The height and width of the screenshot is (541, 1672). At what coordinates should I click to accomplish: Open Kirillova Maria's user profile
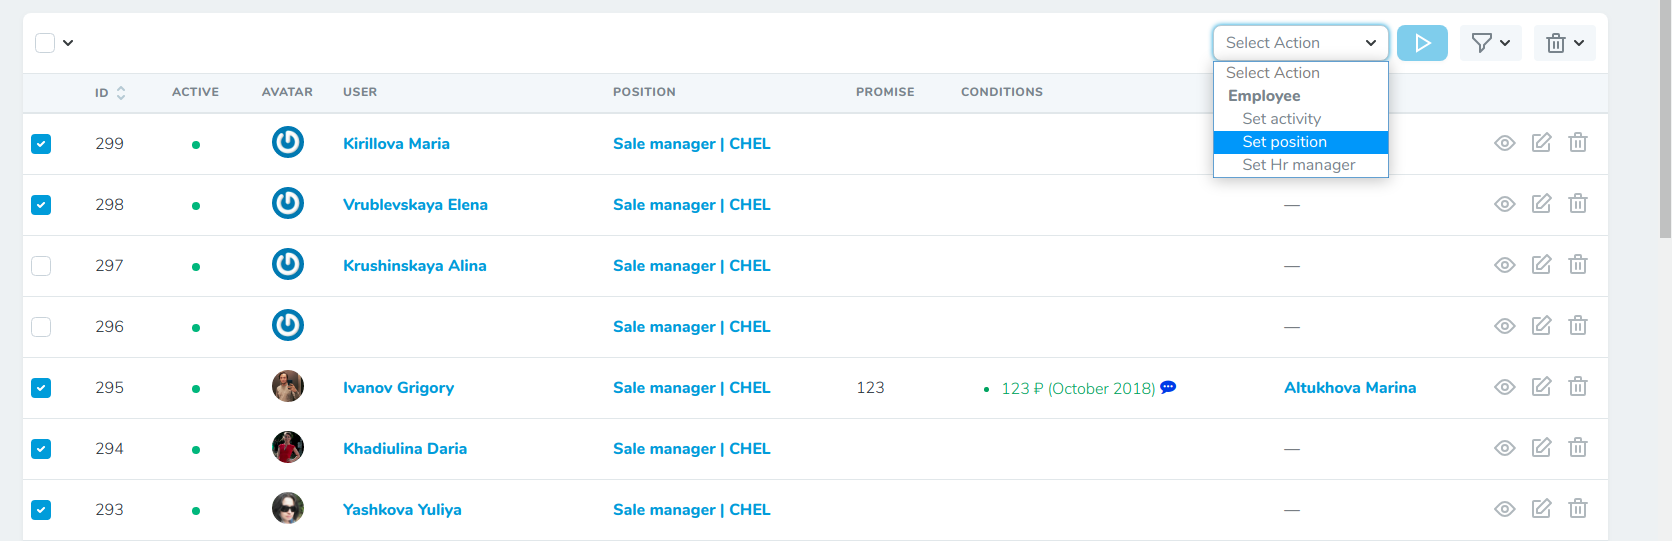coord(396,144)
